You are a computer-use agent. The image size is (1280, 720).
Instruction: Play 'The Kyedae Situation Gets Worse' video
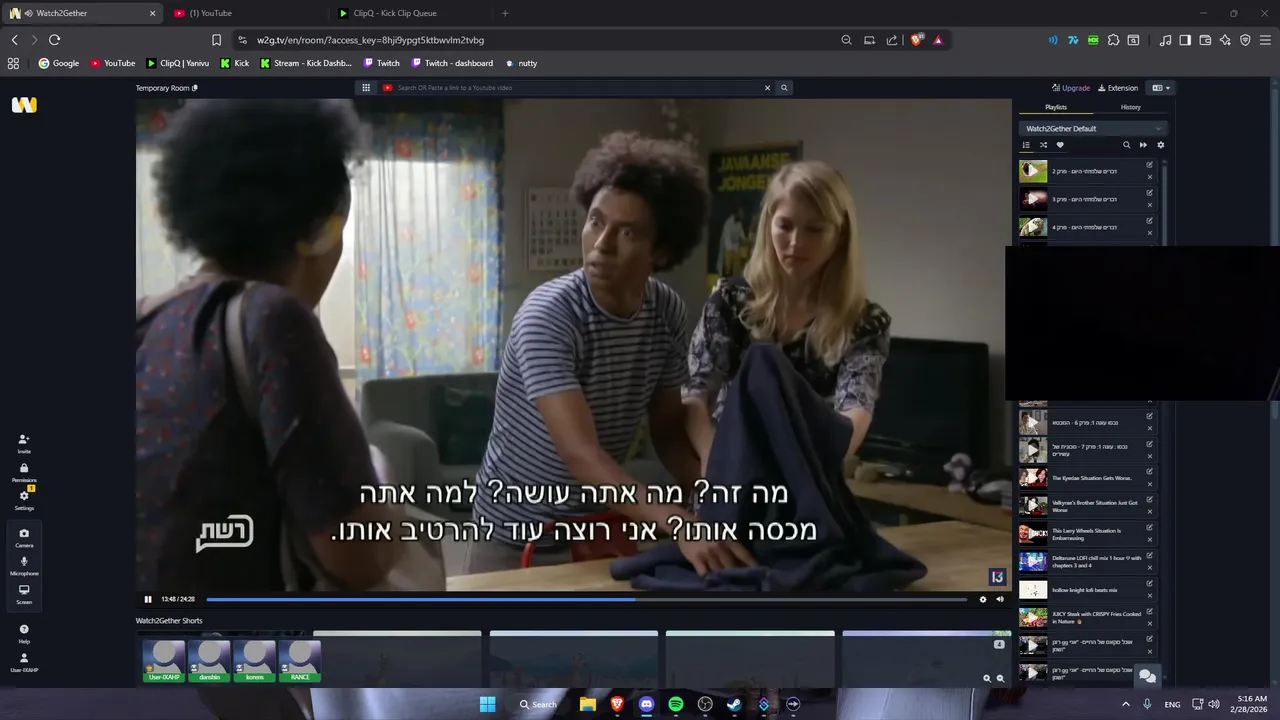pyautogui.click(x=1033, y=478)
